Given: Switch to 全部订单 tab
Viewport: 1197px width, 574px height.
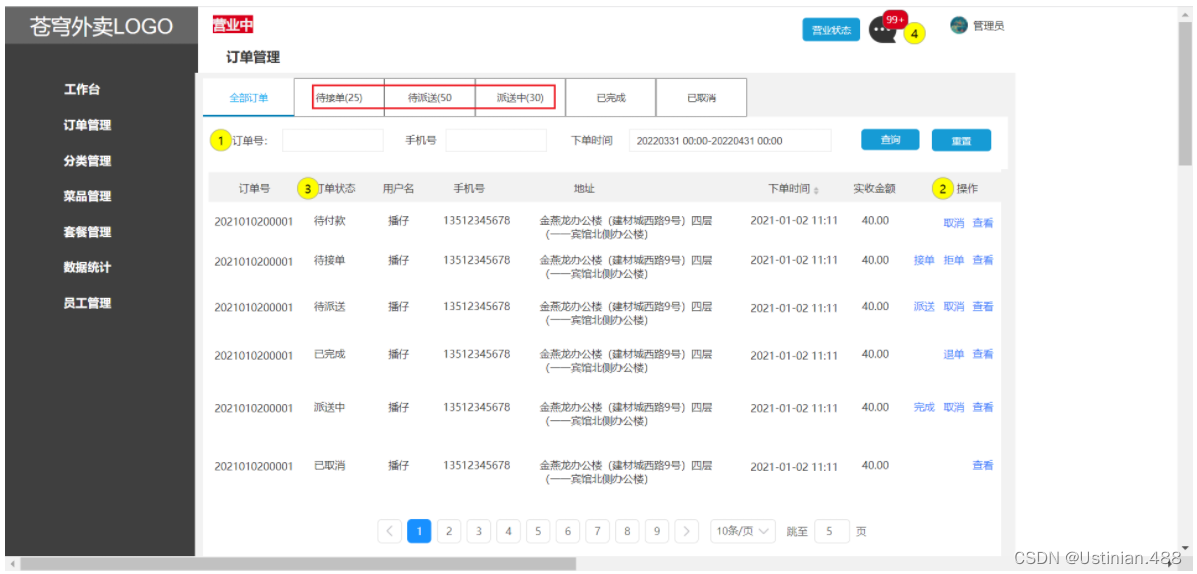Looking at the screenshot, I should (249, 98).
